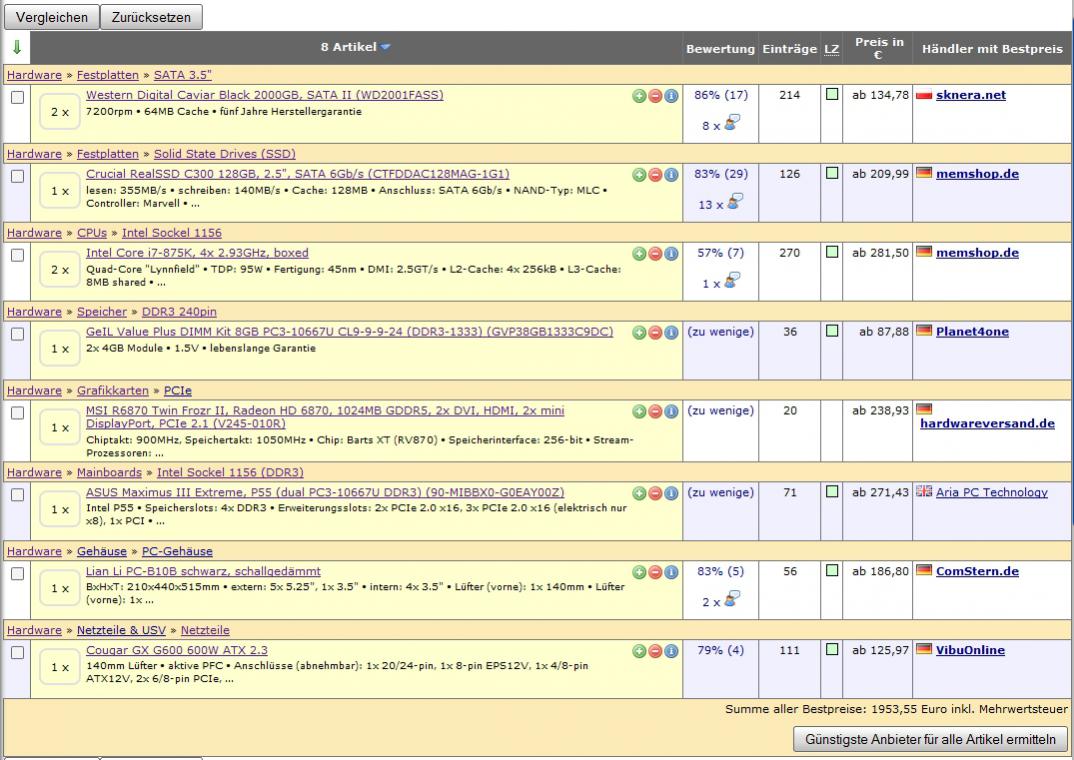Screen dimensions: 1074x760
Task: Edit quantity field of Cougar GX G600
Action: [x=60, y=668]
